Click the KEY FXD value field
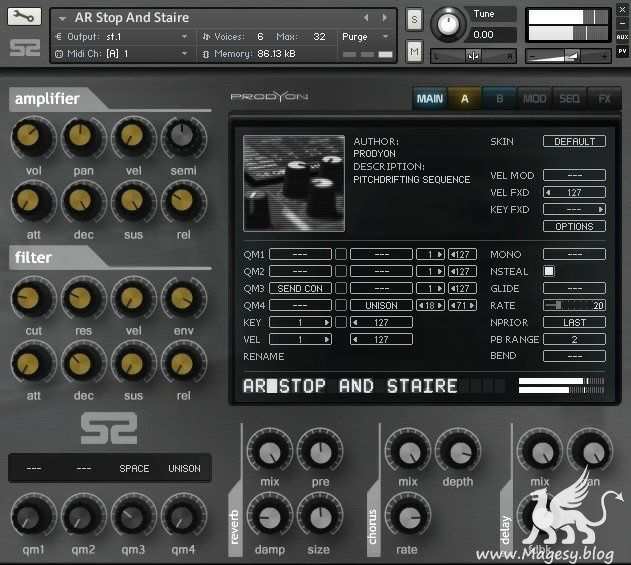 coord(574,209)
